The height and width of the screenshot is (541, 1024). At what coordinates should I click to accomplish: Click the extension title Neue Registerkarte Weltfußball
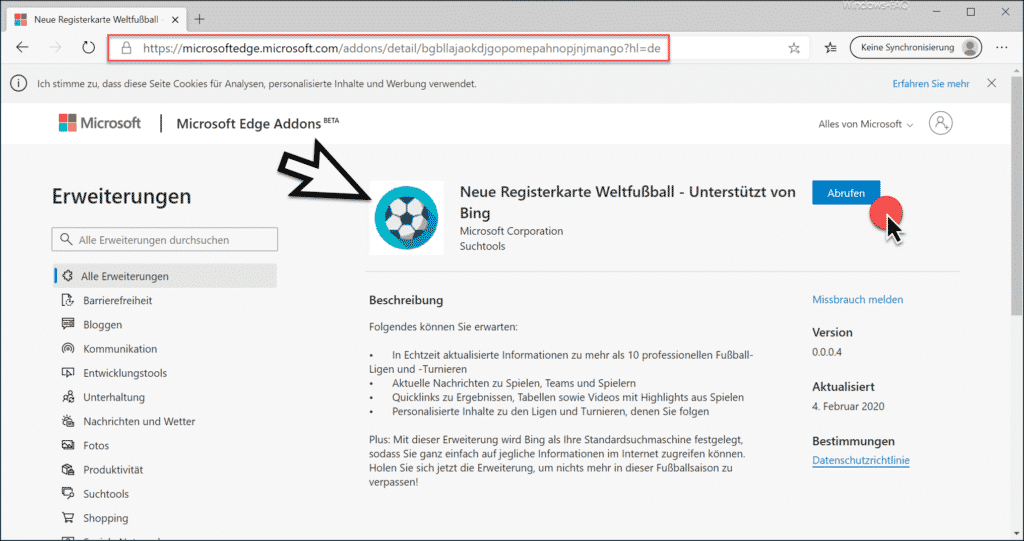[628, 202]
